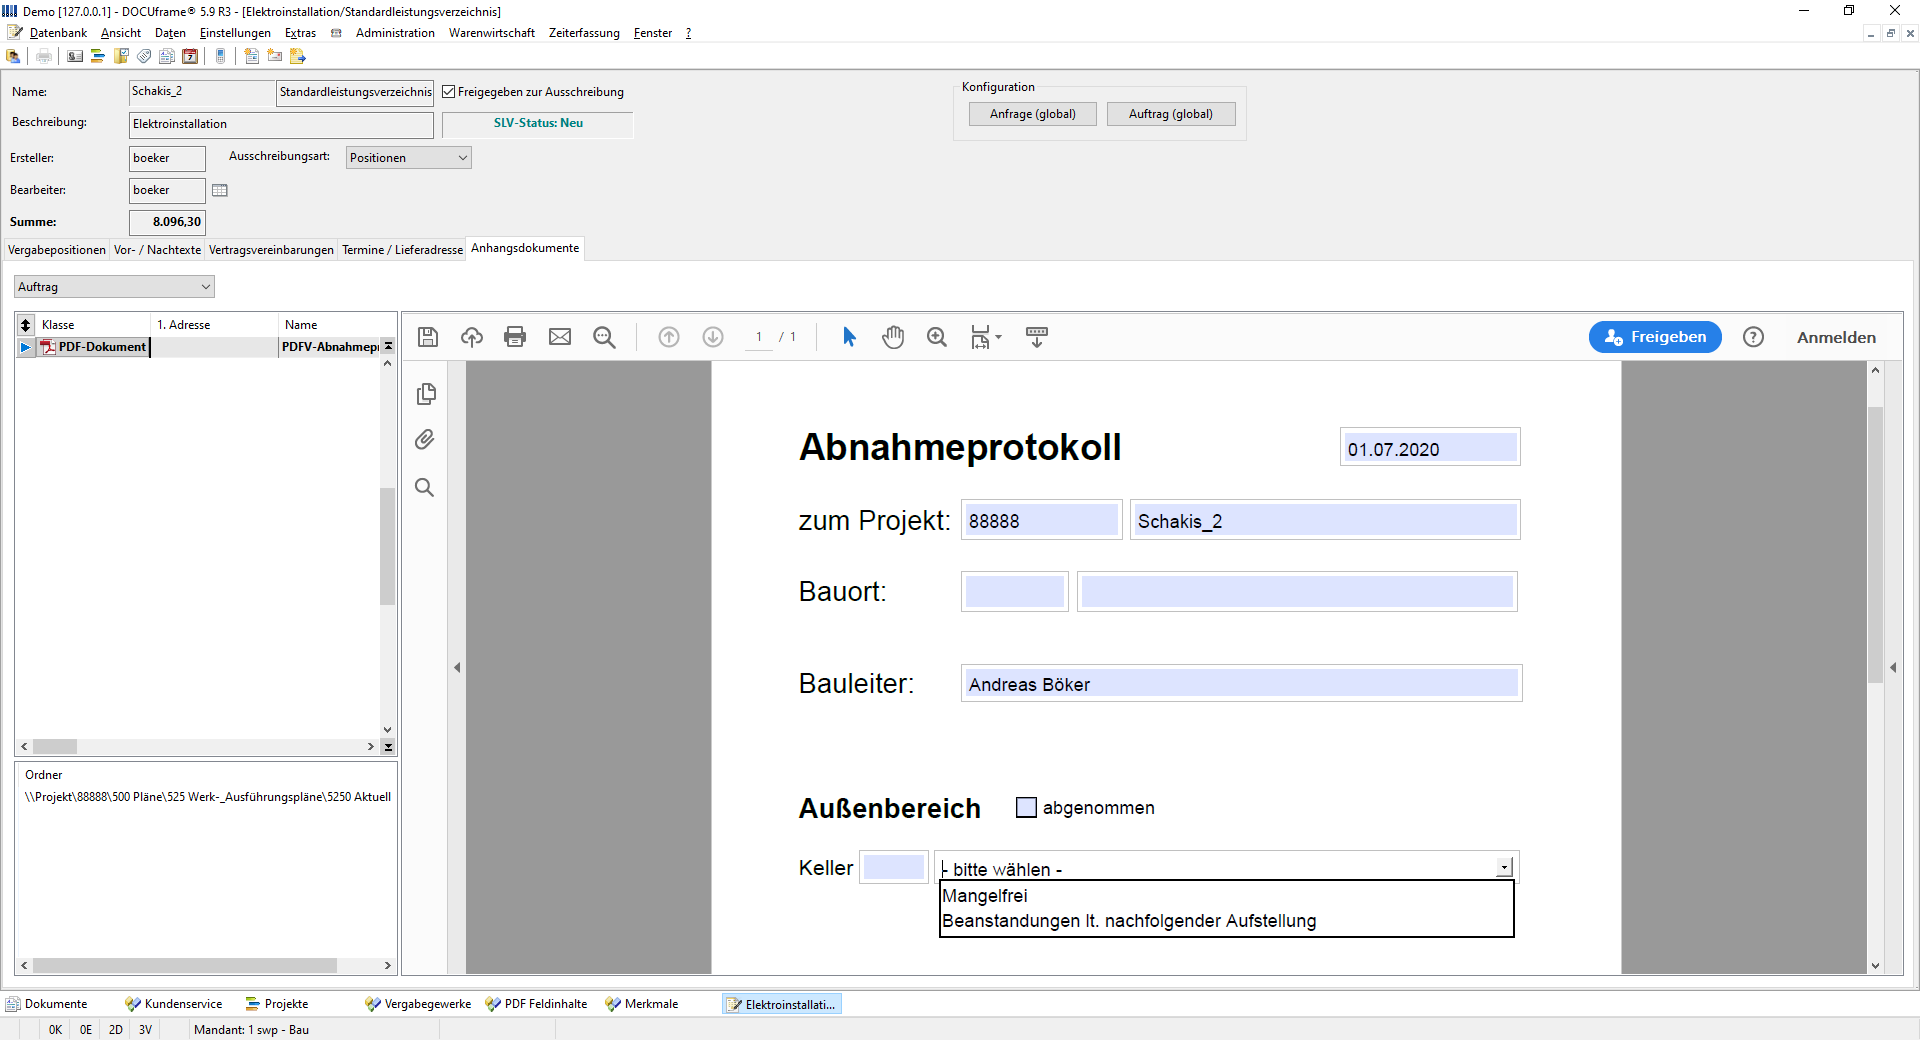Open the fit-width options dropdown arrow

[x=998, y=337]
